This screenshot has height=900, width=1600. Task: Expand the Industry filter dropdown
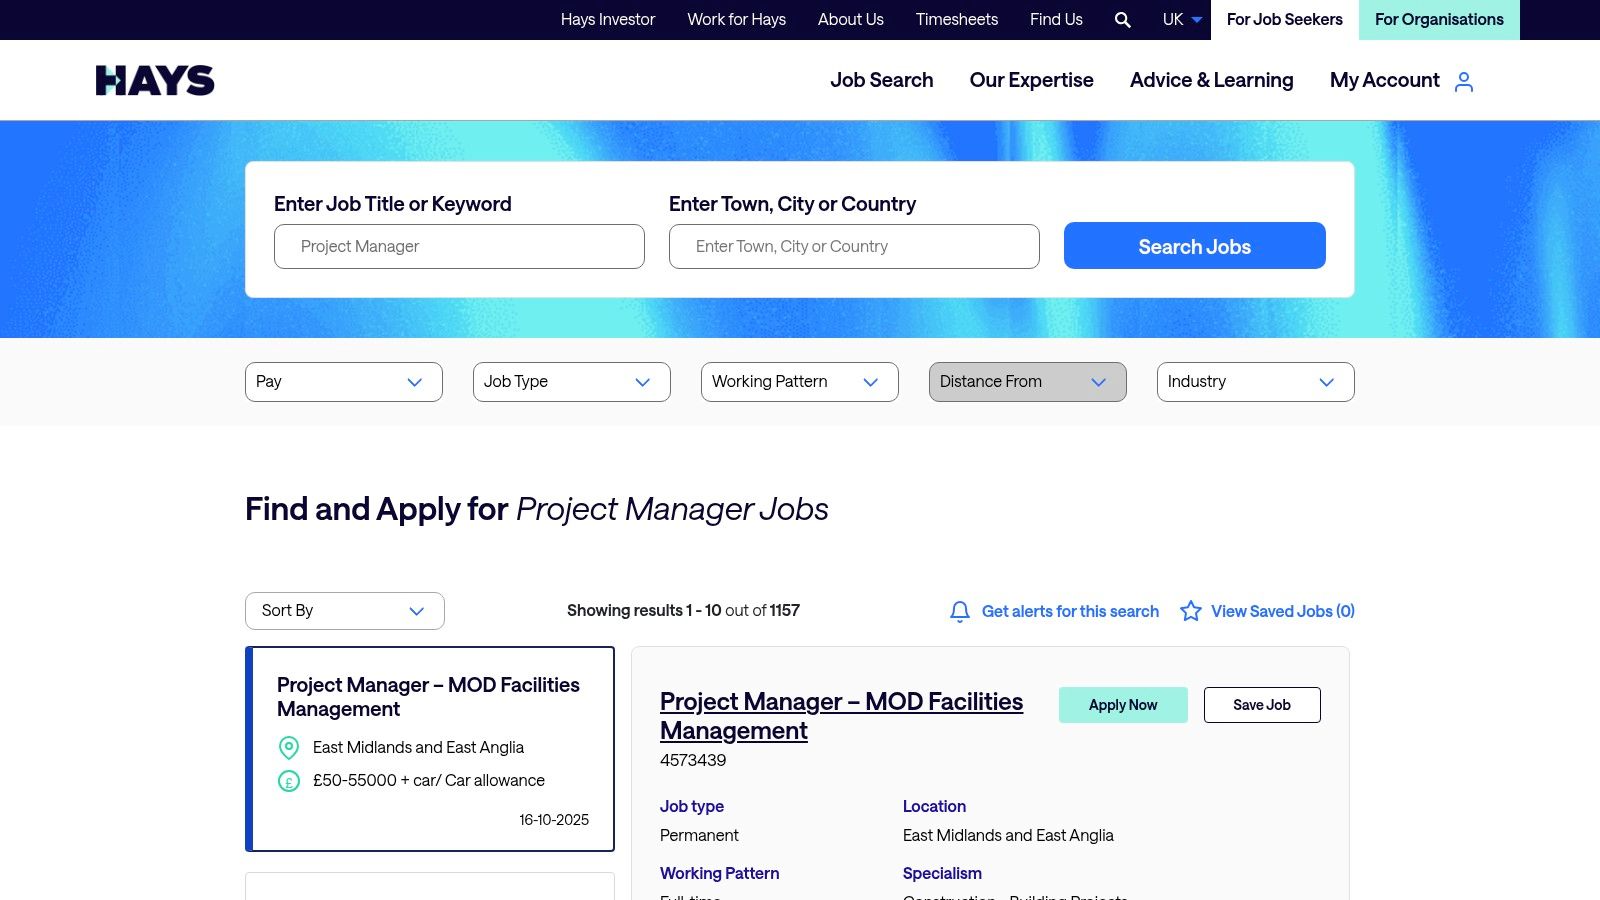click(x=1256, y=382)
